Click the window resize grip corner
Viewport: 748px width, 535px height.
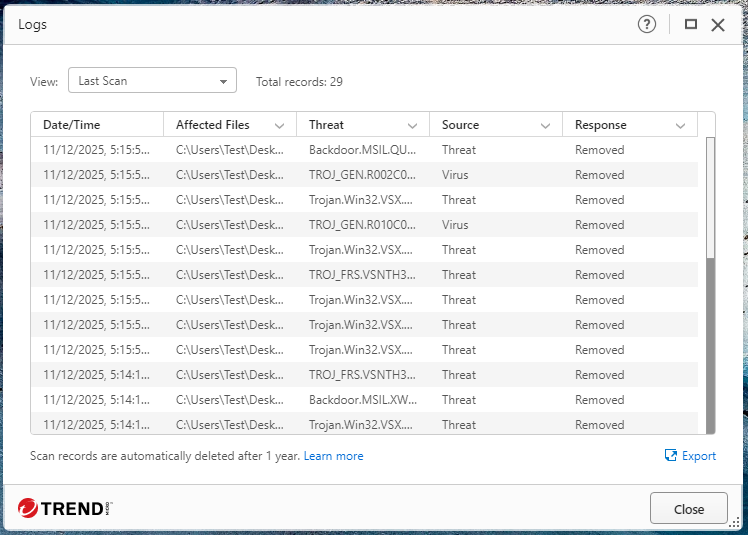pos(735,523)
